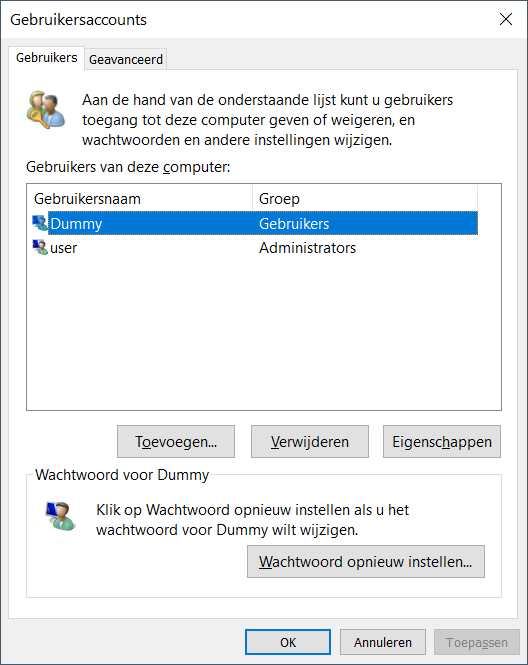Image resolution: width=528 pixels, height=665 pixels.
Task: Select the user account name
Action: tap(64, 248)
